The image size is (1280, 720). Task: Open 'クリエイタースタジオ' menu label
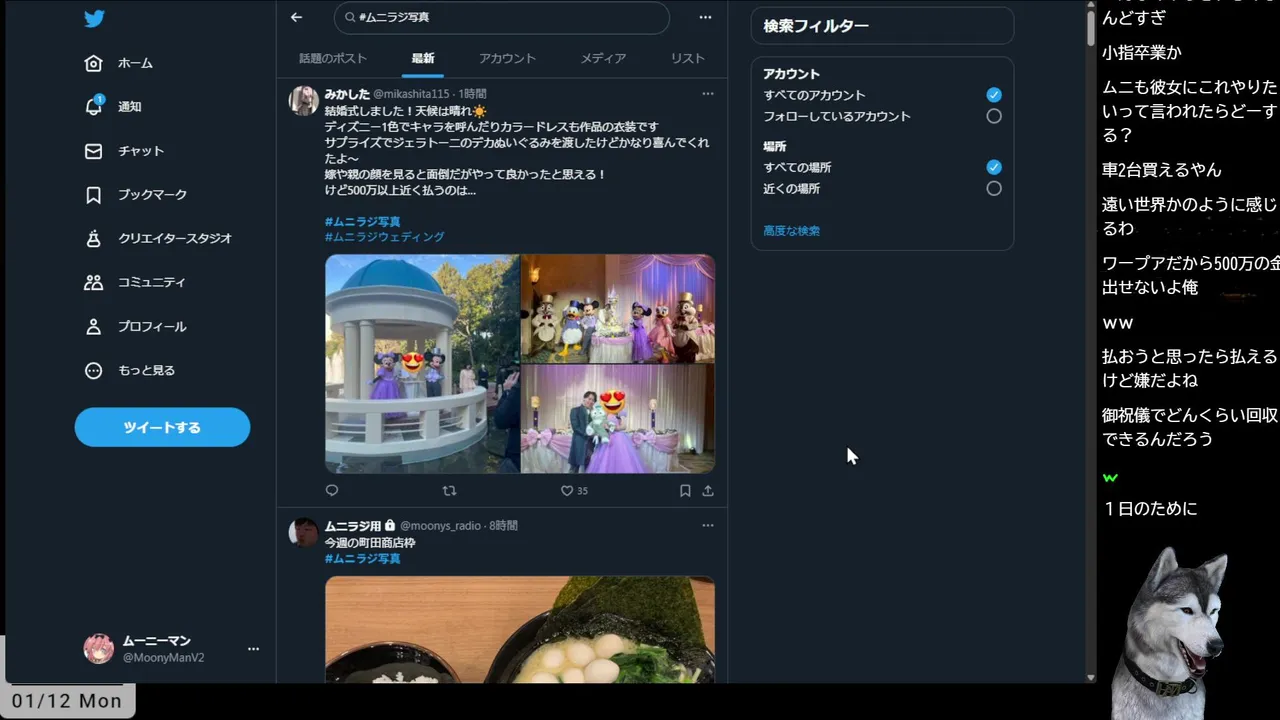pos(175,238)
